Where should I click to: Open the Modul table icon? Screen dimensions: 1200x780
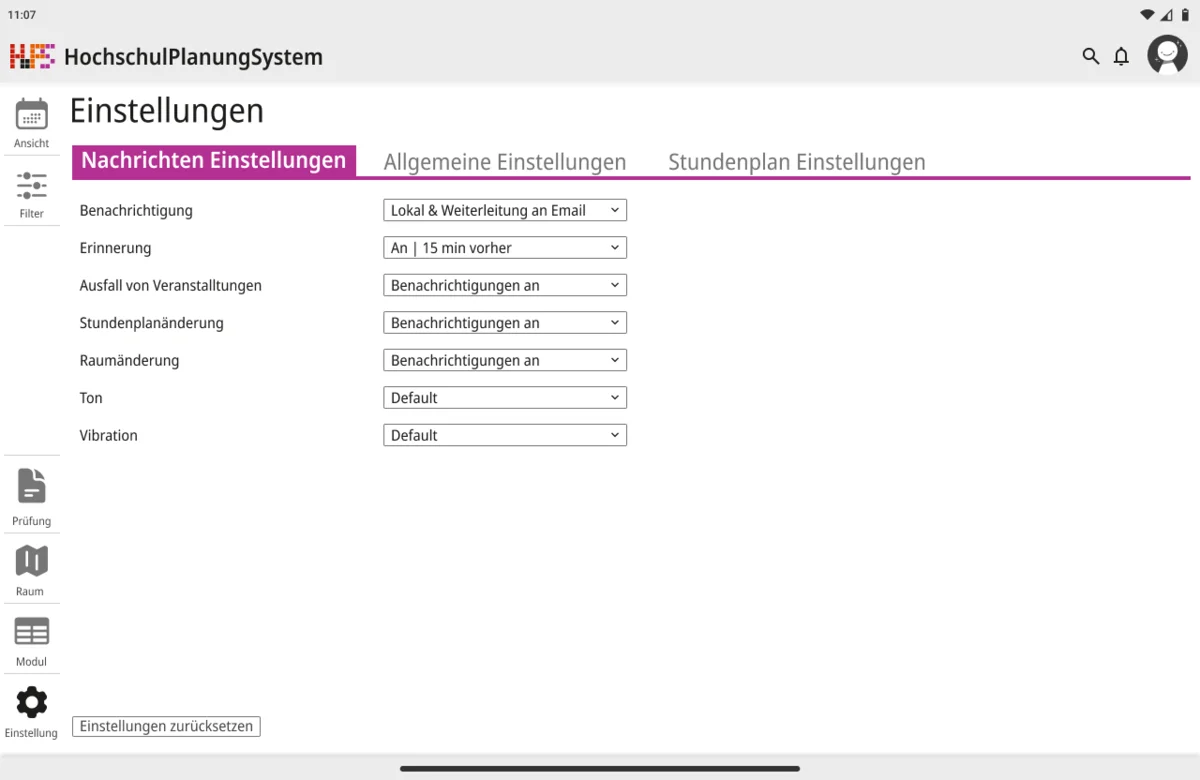click(31, 632)
